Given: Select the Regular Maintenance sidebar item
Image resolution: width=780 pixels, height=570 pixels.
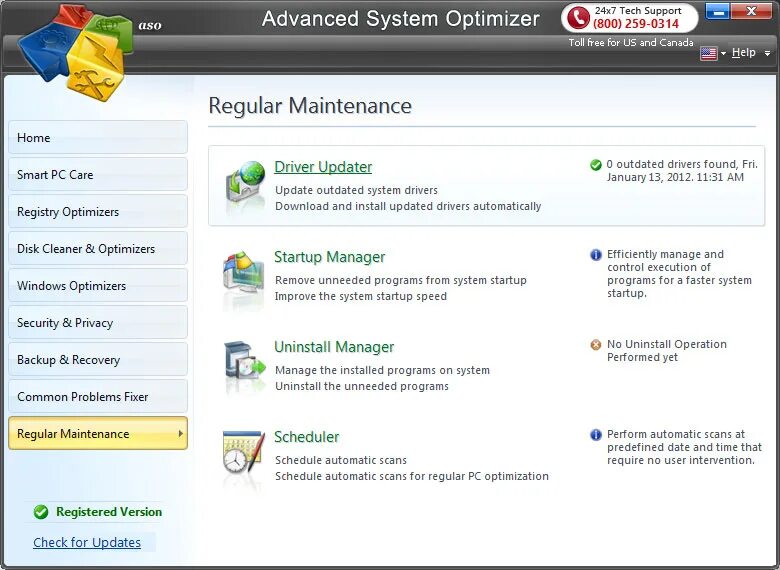Looking at the screenshot, I should point(98,433).
